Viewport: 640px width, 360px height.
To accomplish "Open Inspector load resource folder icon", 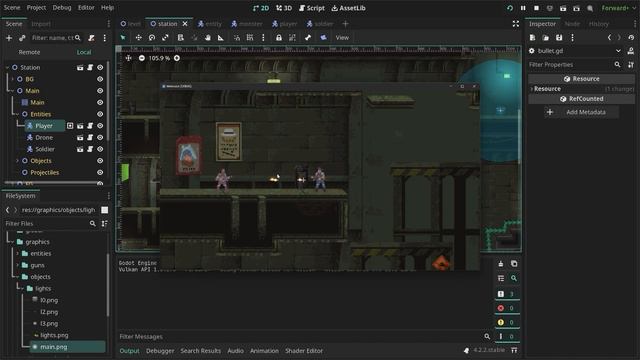I will [546, 38].
